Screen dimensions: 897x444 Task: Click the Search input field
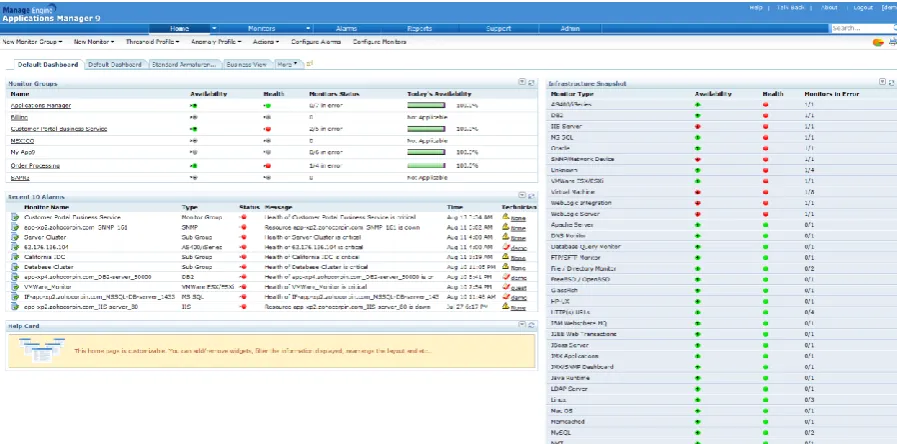pos(864,28)
